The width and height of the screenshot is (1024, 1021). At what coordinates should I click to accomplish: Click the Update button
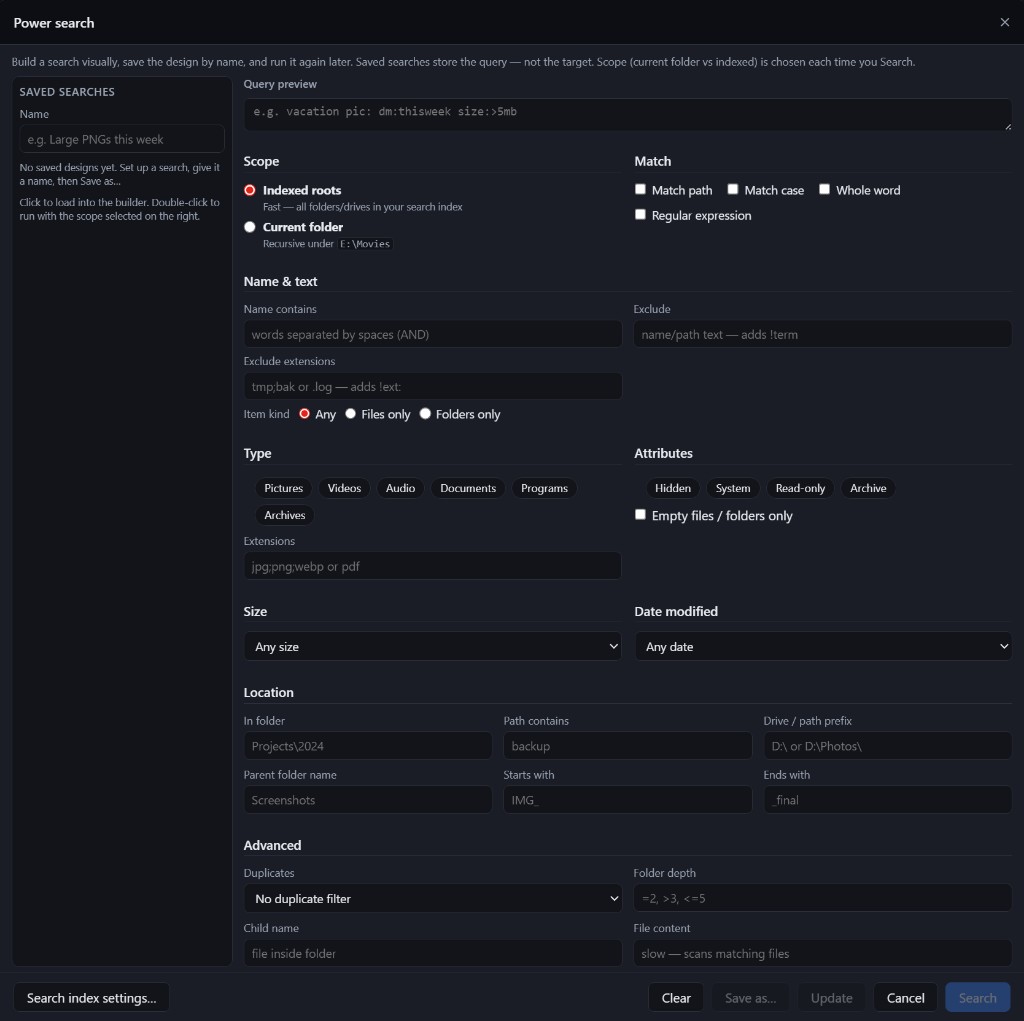(831, 997)
